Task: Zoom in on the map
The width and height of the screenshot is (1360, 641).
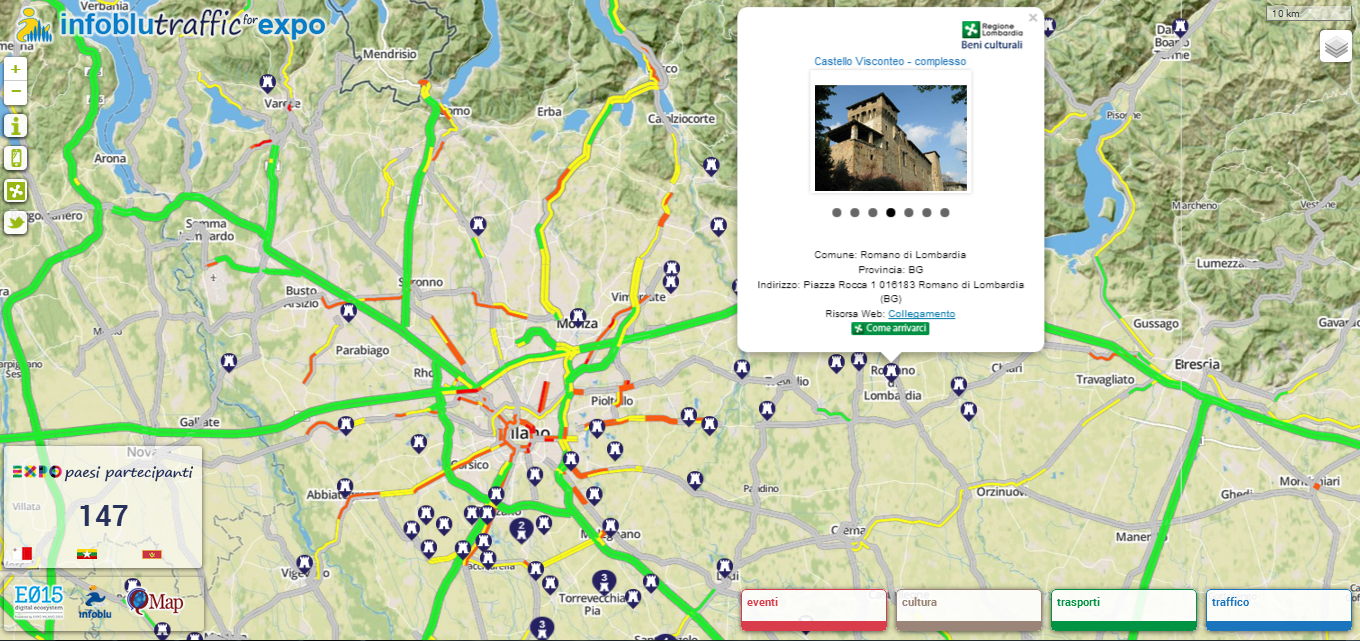Action: 15,69
